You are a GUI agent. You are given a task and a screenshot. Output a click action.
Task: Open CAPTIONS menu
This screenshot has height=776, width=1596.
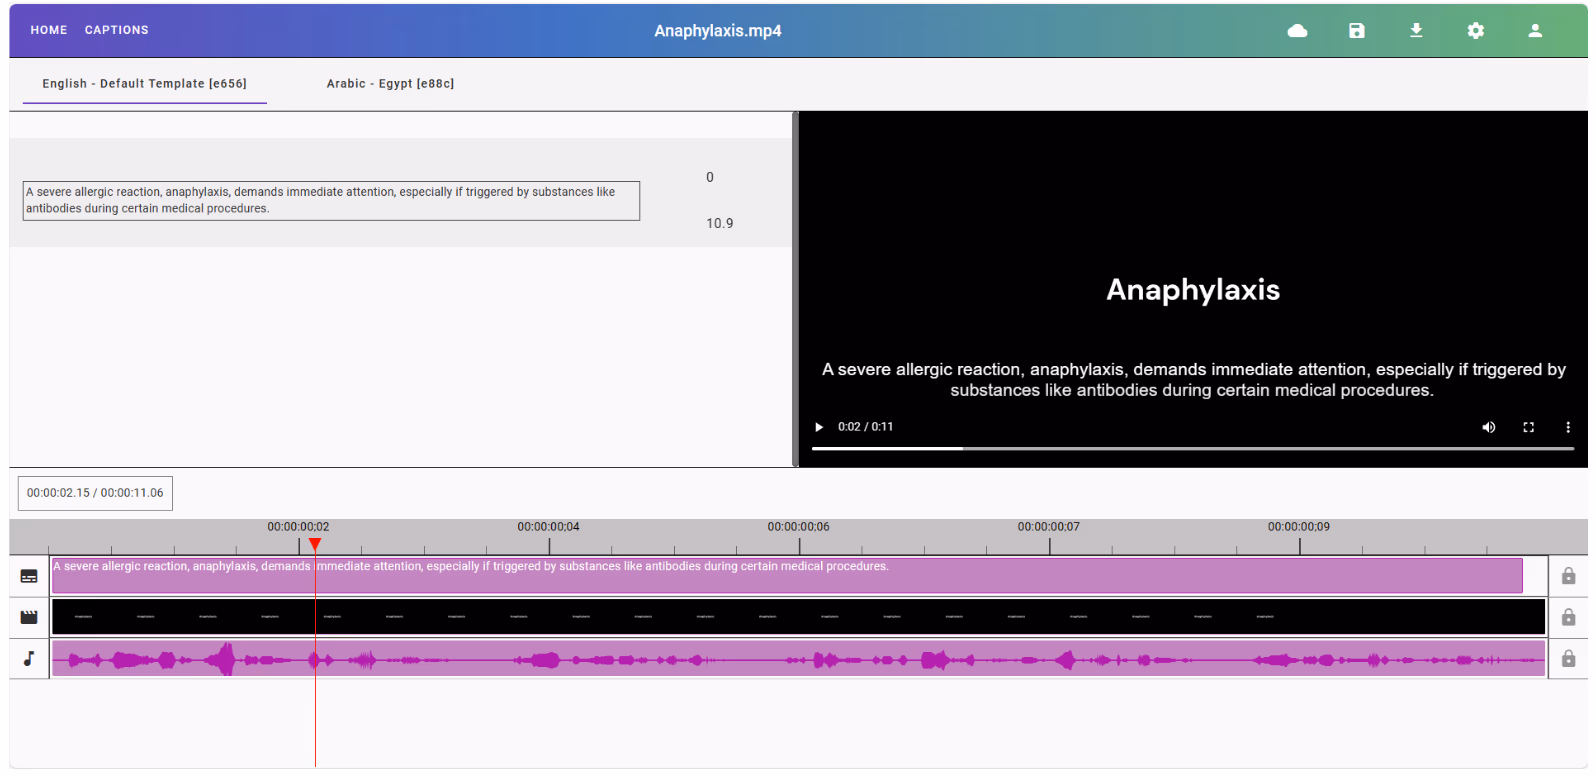click(117, 30)
